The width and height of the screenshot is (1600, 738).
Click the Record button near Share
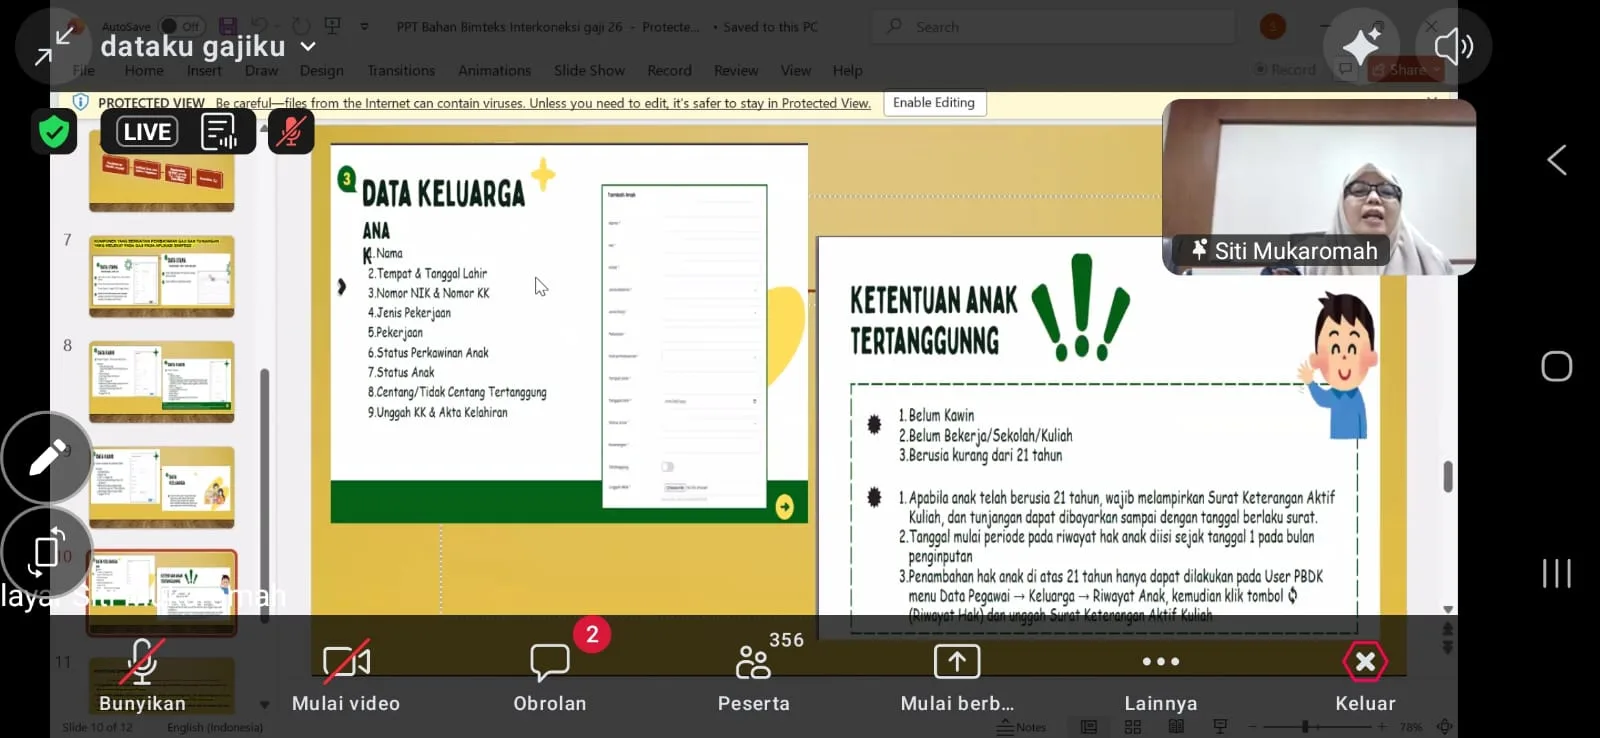pyautogui.click(x=1286, y=70)
